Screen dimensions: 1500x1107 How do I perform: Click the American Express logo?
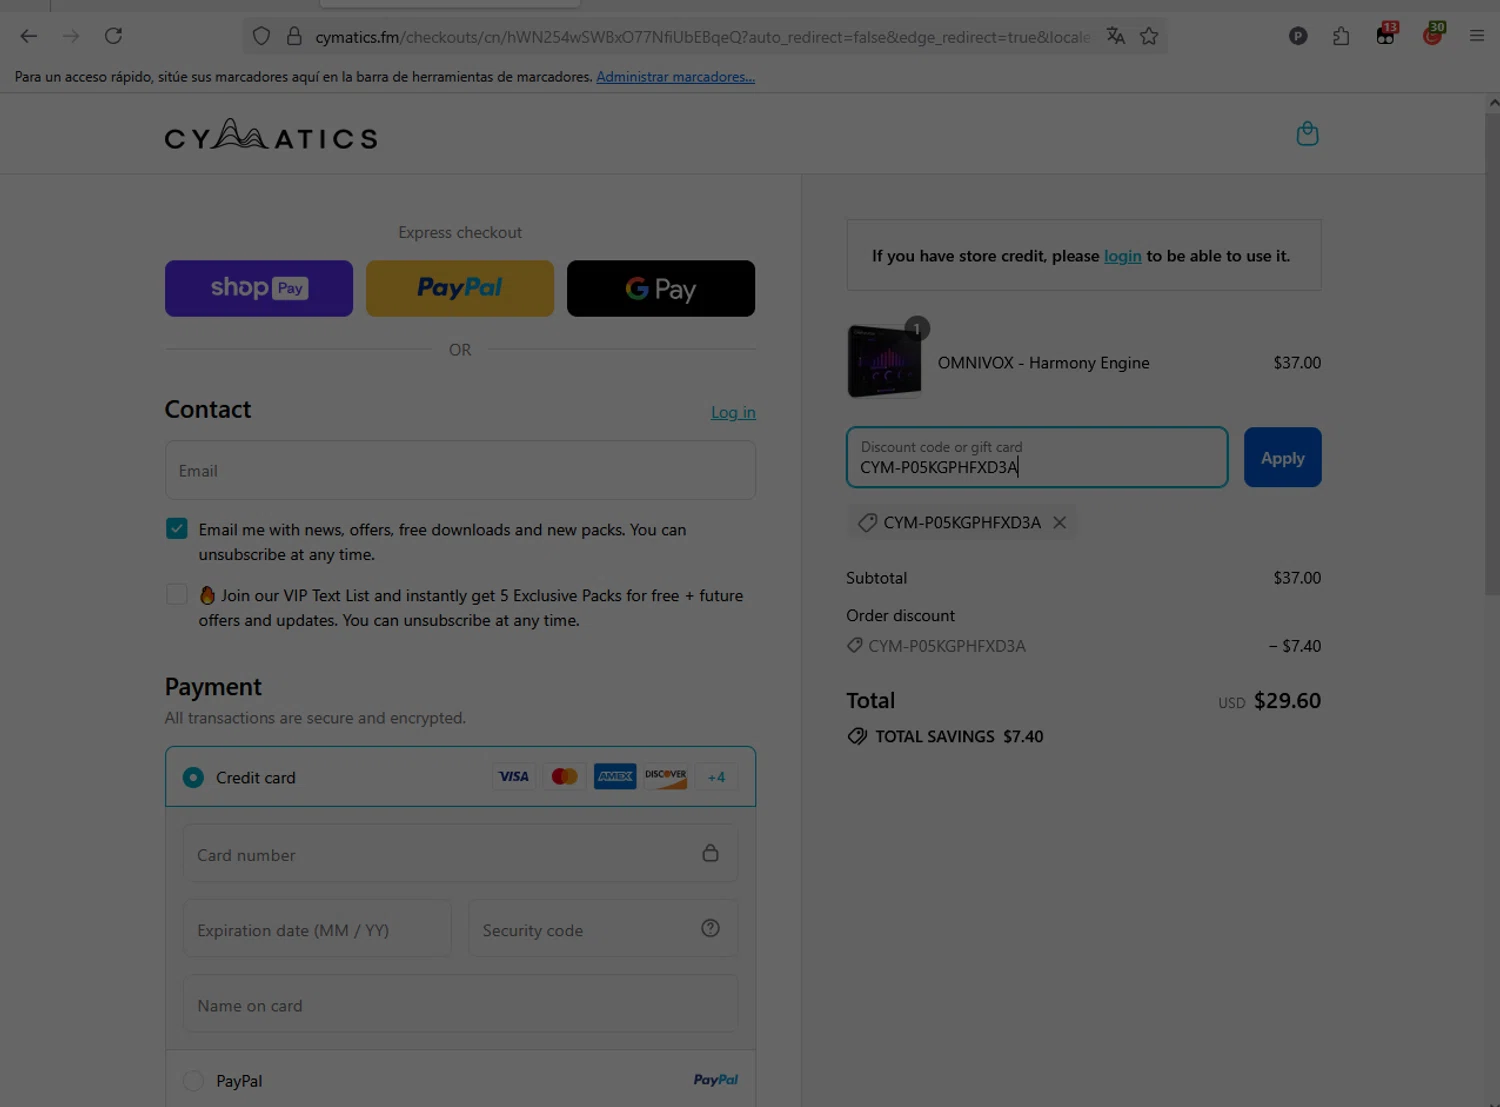(x=615, y=777)
